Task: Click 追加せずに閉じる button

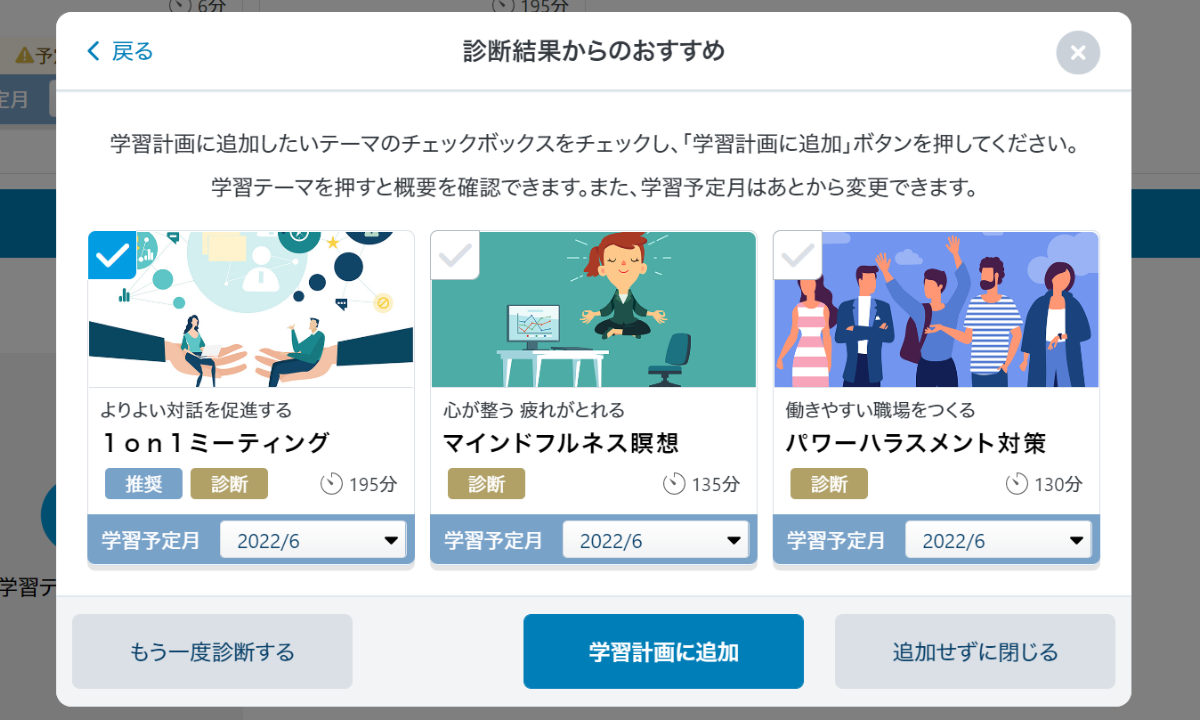Action: point(975,652)
